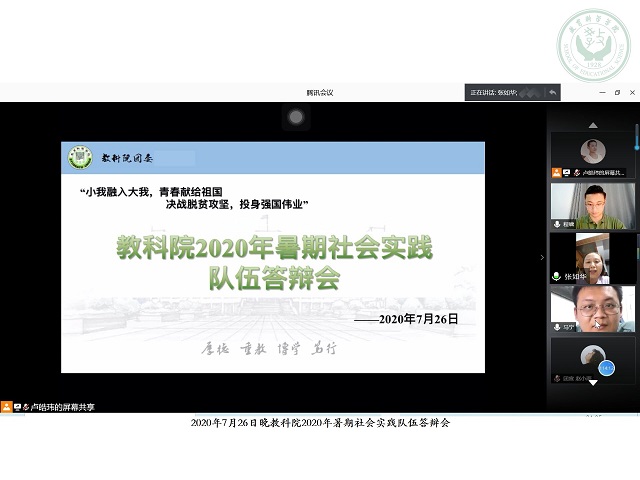The width and height of the screenshot is (640, 480).
Task: Click the orange person icon in the bottom-left share bar
Action: tap(7, 407)
